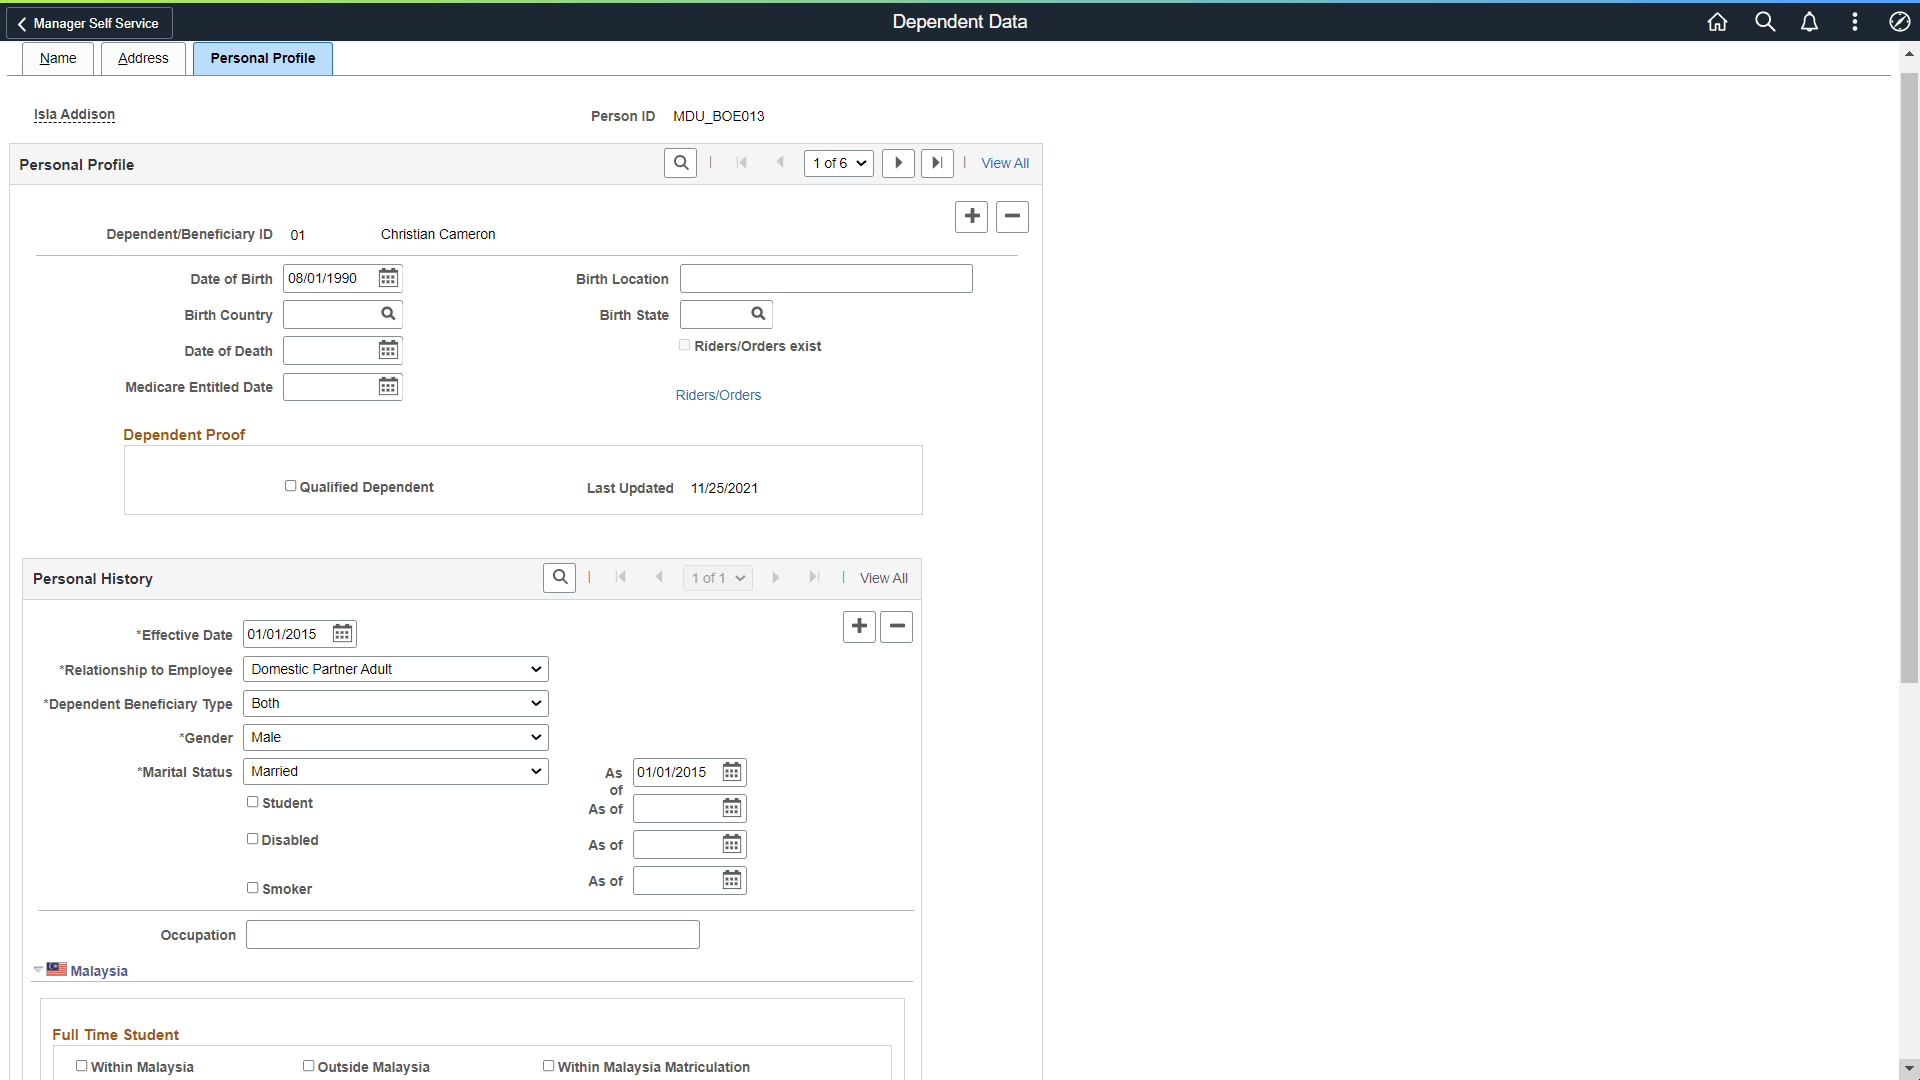The height and width of the screenshot is (1080, 1920).
Task: Open the Actions menu (three dots icon)
Action: [1854, 21]
